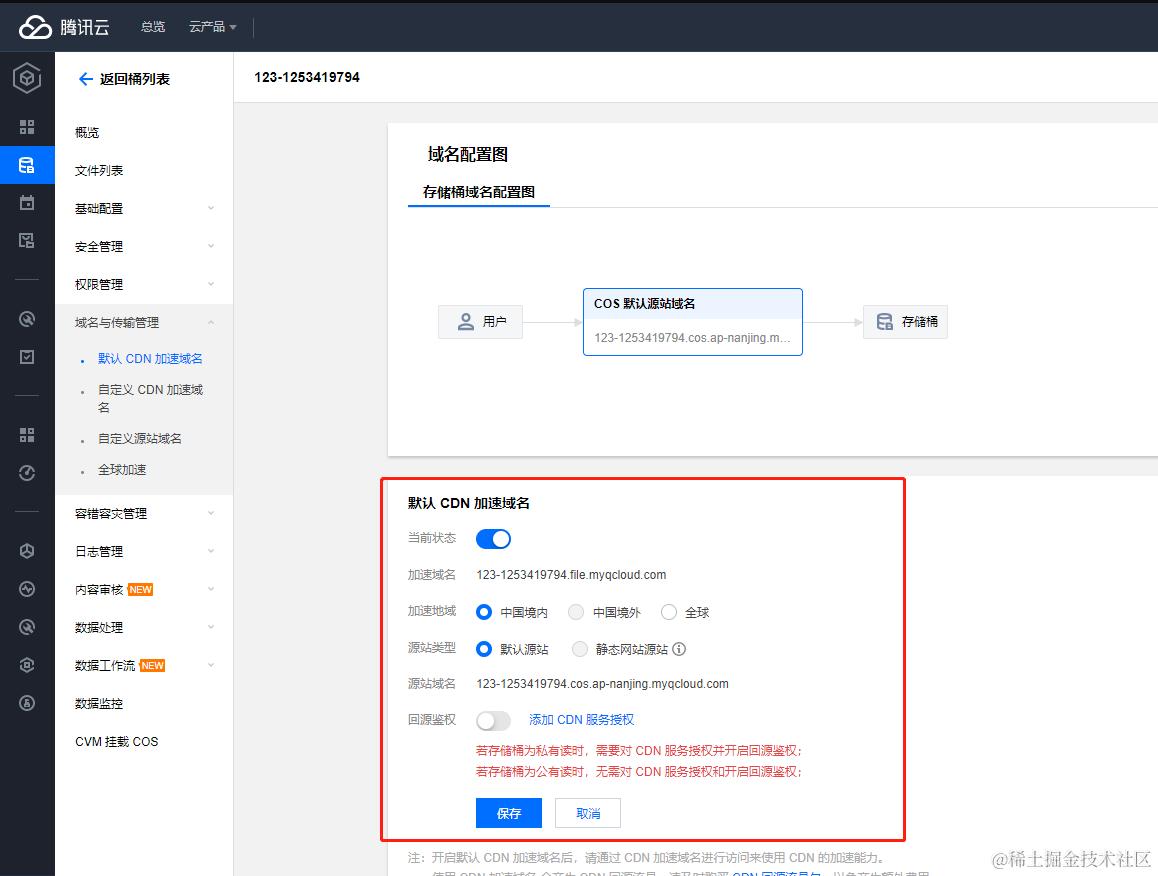This screenshot has height=876, width=1158.
Task: Enable the 回源鉴权 switch
Action: click(x=493, y=720)
